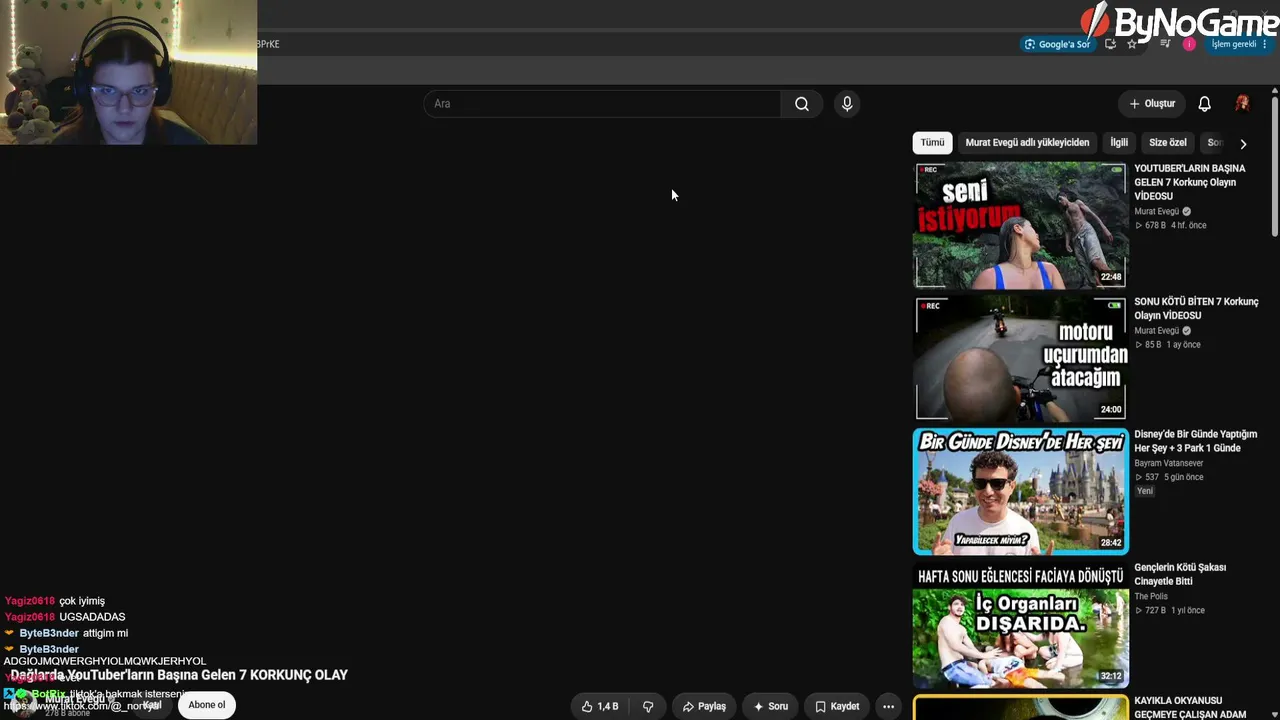Open title 'Gençlerin Kötü Şakası Cinayetle Bitti'
This screenshot has width=1280, height=720.
[1180, 575]
